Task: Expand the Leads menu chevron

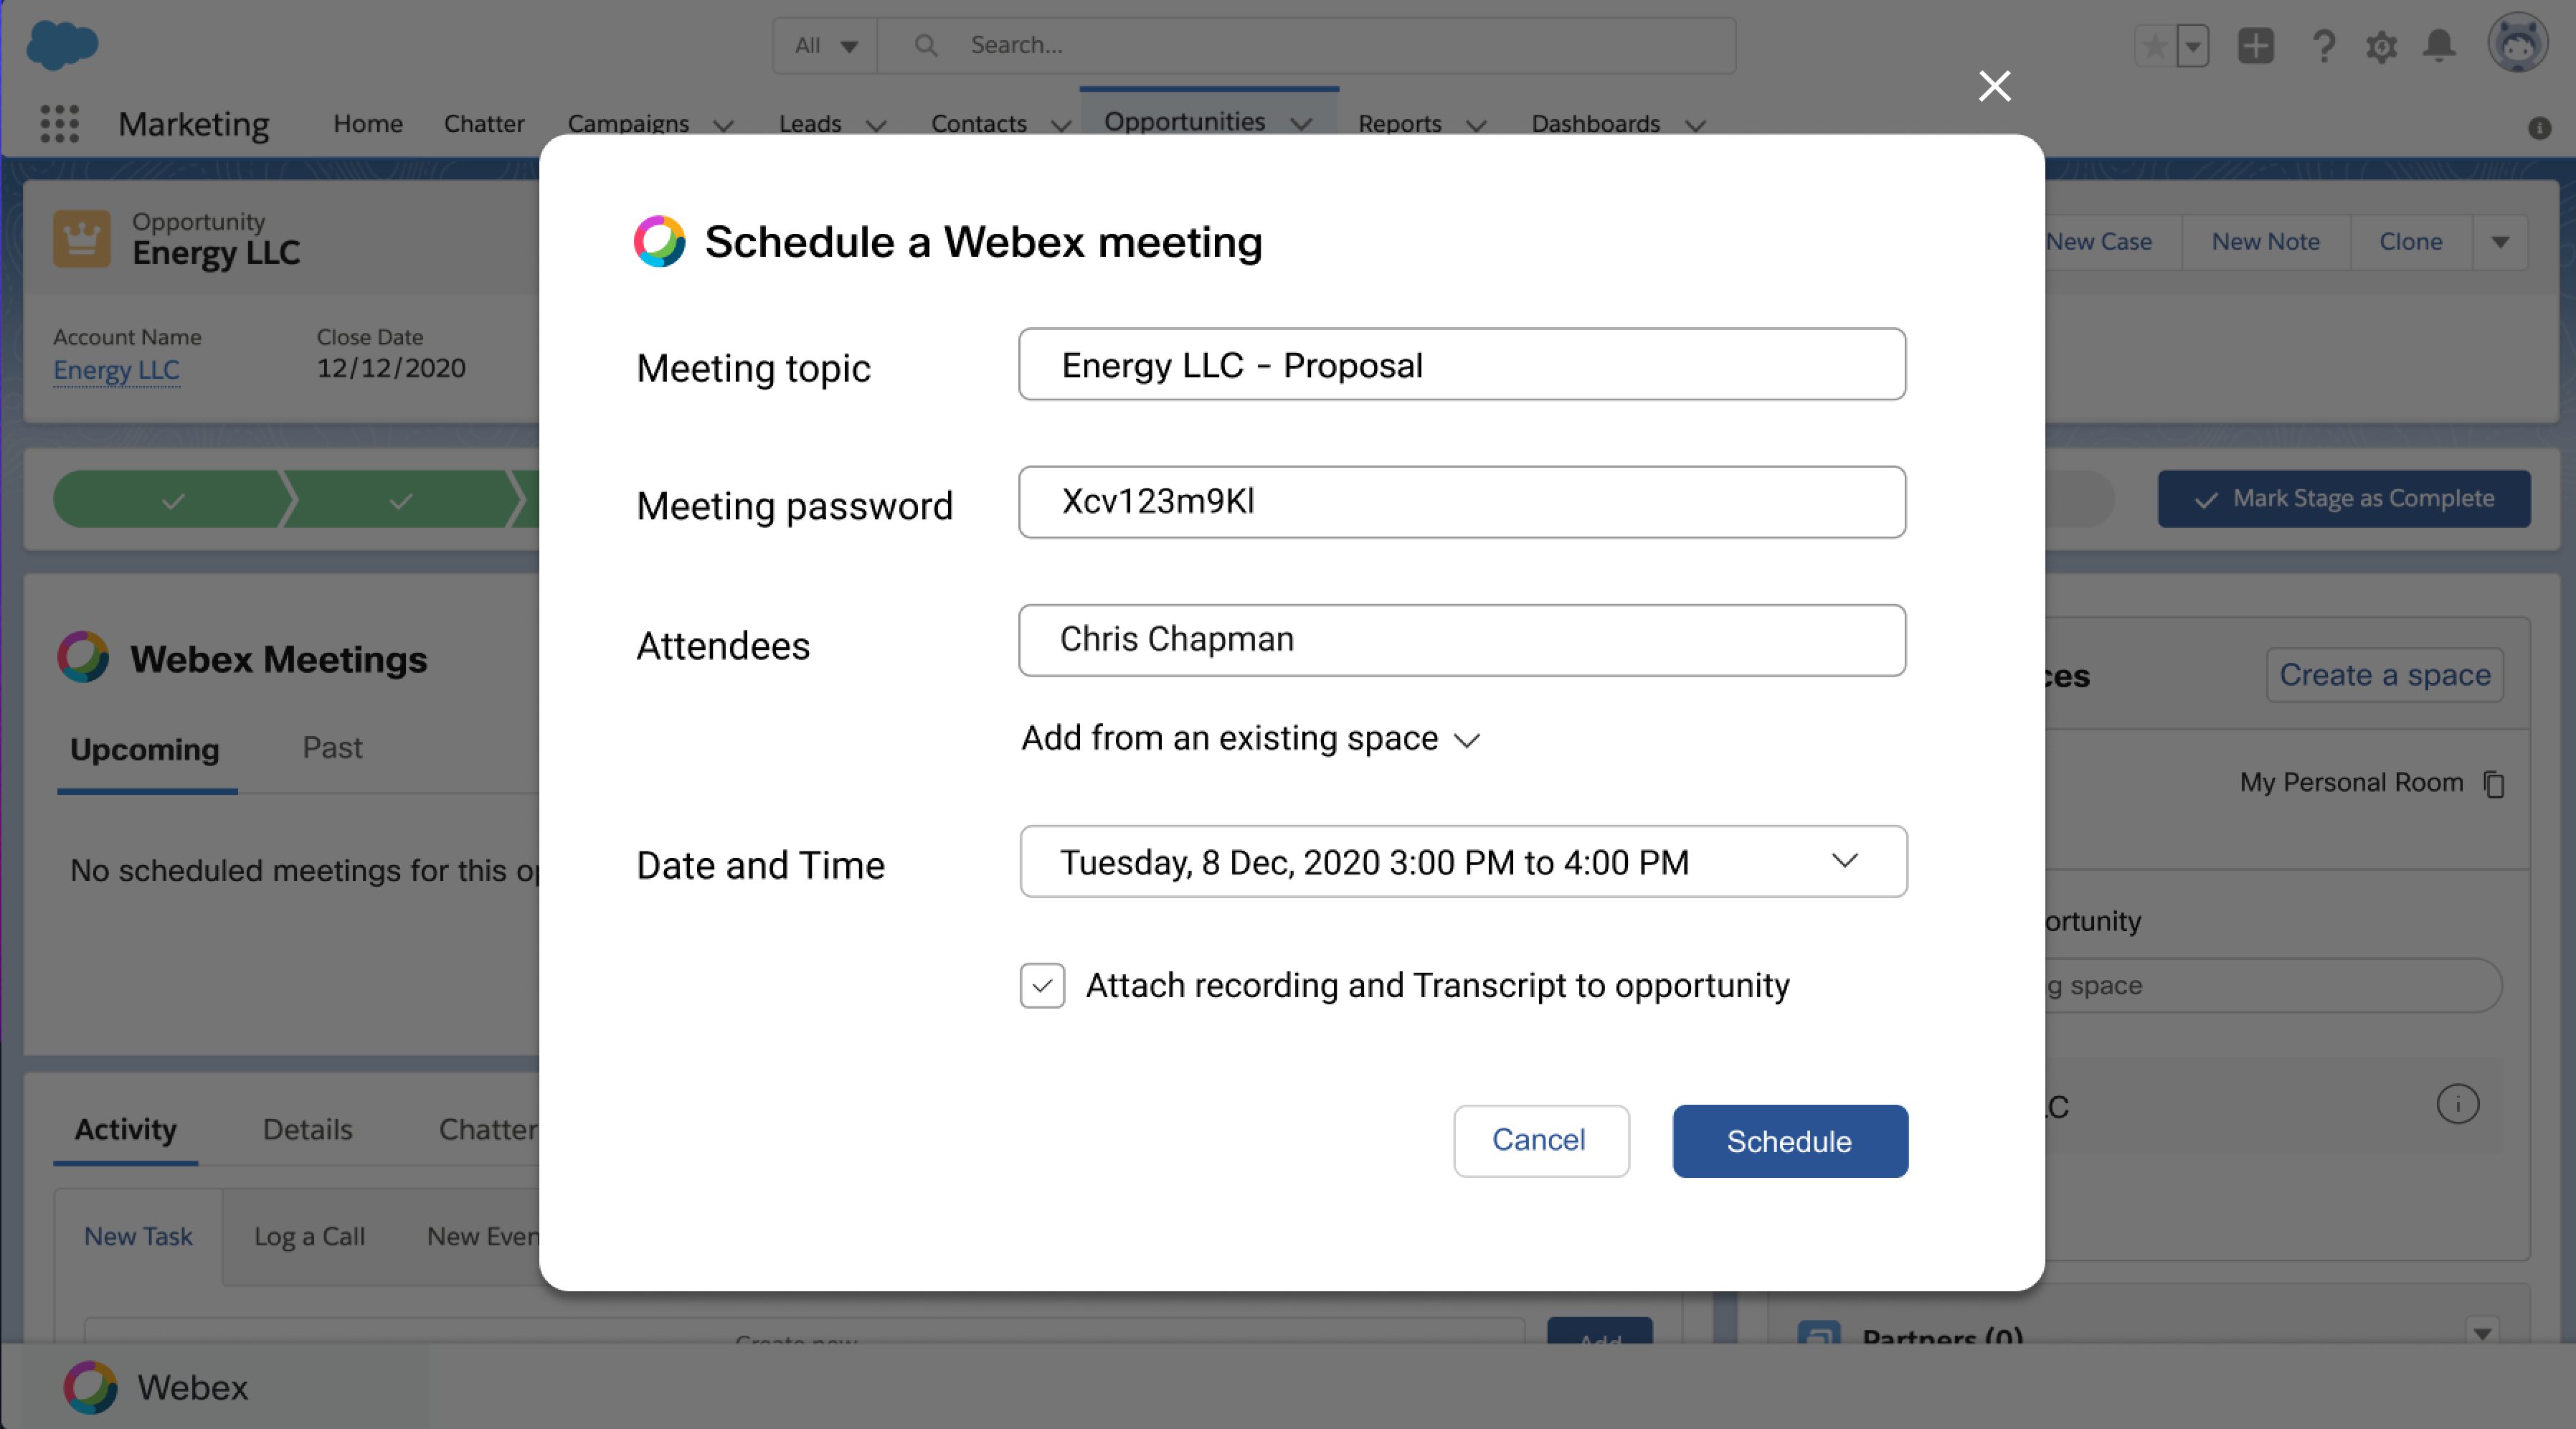Action: click(876, 125)
